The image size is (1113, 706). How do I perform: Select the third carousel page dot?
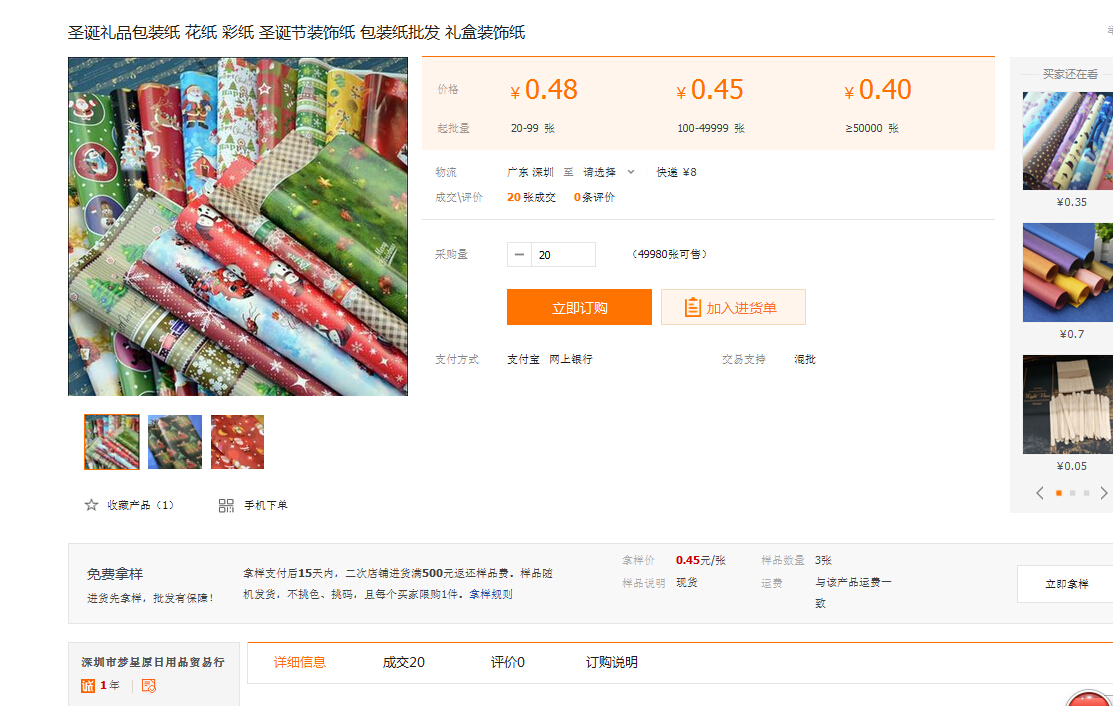(1086, 493)
